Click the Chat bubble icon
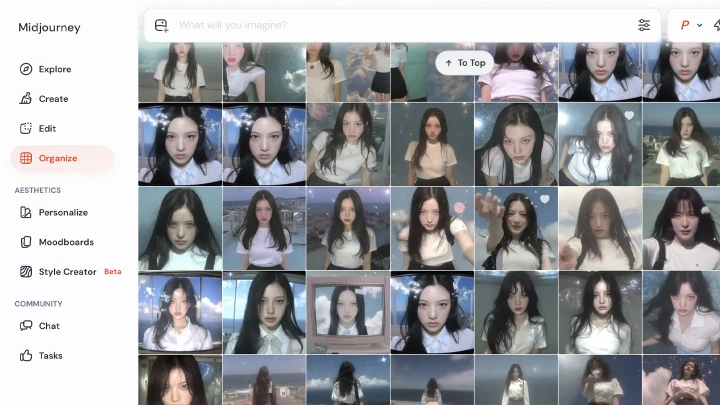 click(x=26, y=326)
